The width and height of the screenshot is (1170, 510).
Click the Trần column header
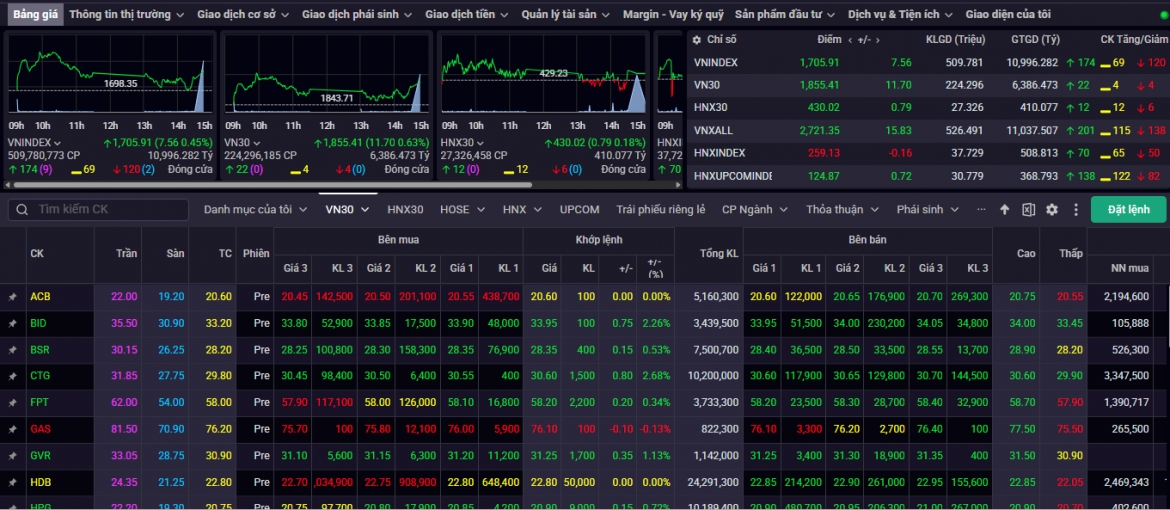click(127, 254)
